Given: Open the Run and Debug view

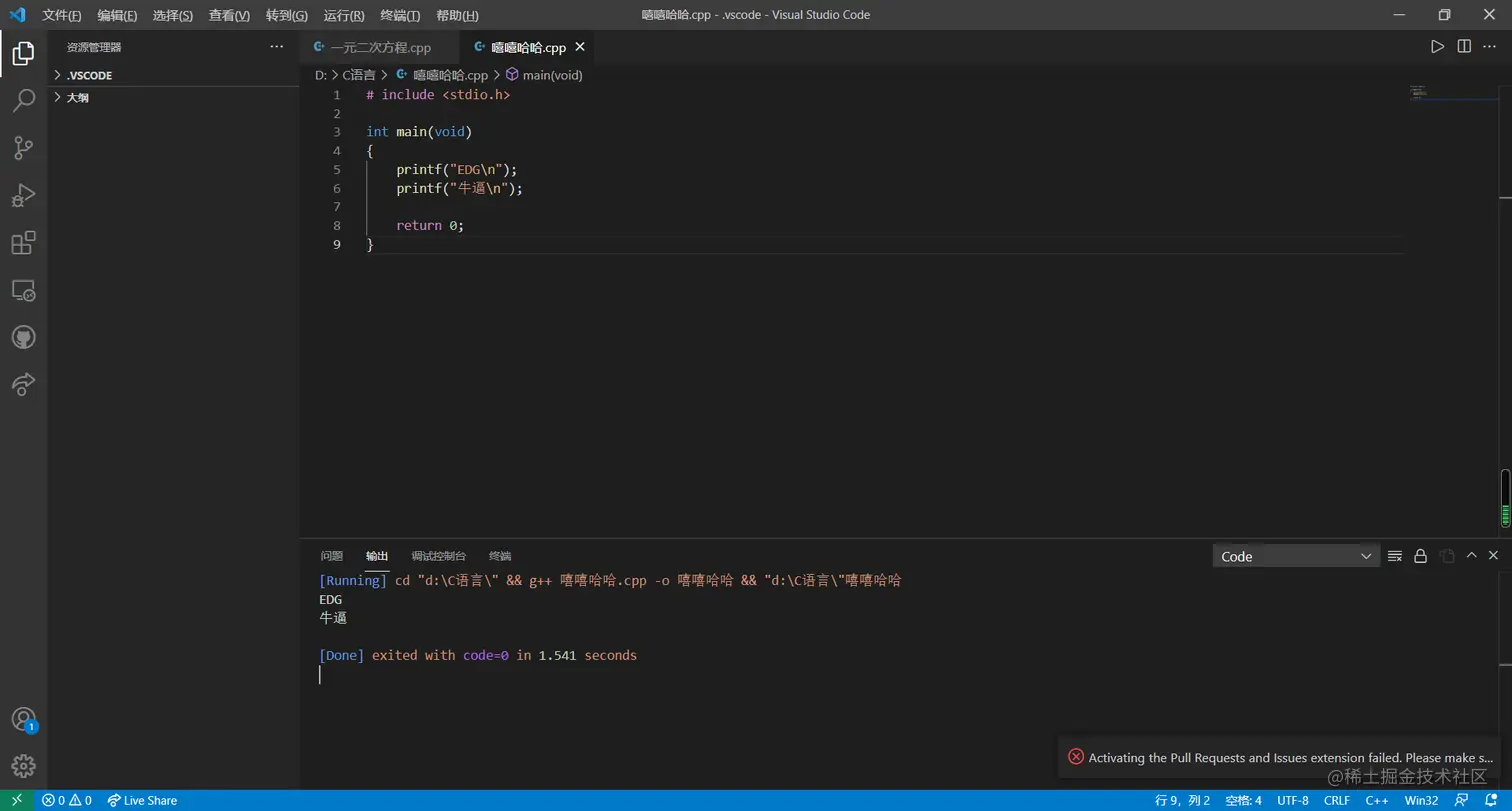Looking at the screenshot, I should [23, 195].
